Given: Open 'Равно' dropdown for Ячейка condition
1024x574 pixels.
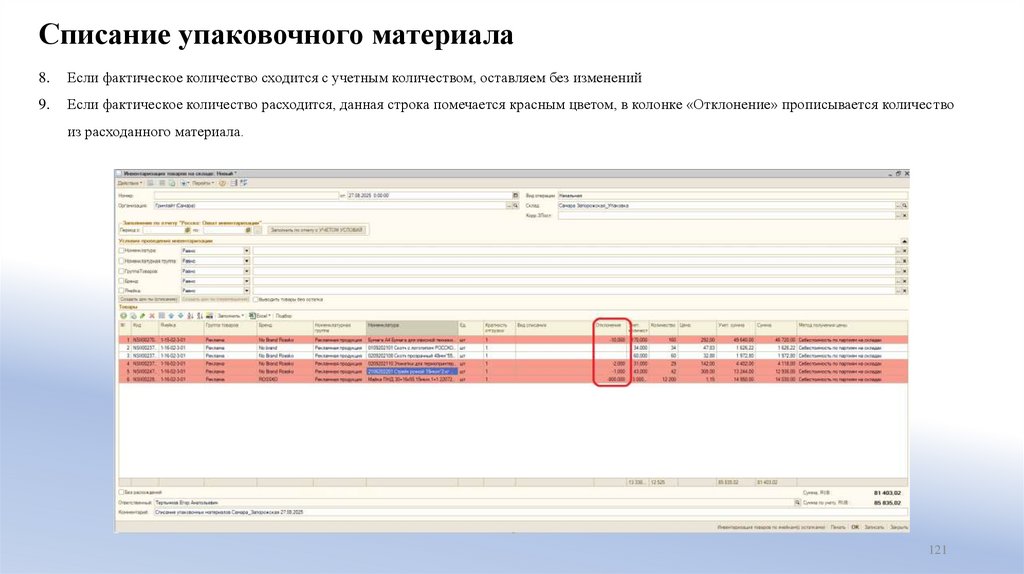Looking at the screenshot, I should (x=246, y=291).
